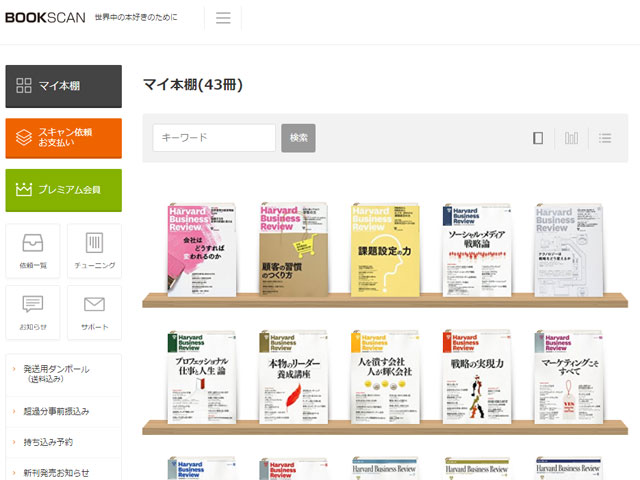The width and height of the screenshot is (640, 480).
Task: Go to マイ本棚 in sidebar
Action: pyautogui.click(x=63, y=86)
